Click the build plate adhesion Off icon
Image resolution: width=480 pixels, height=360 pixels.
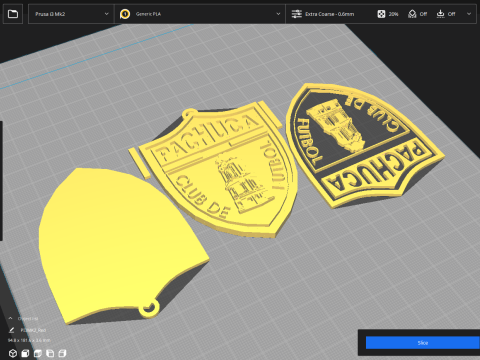(440, 14)
